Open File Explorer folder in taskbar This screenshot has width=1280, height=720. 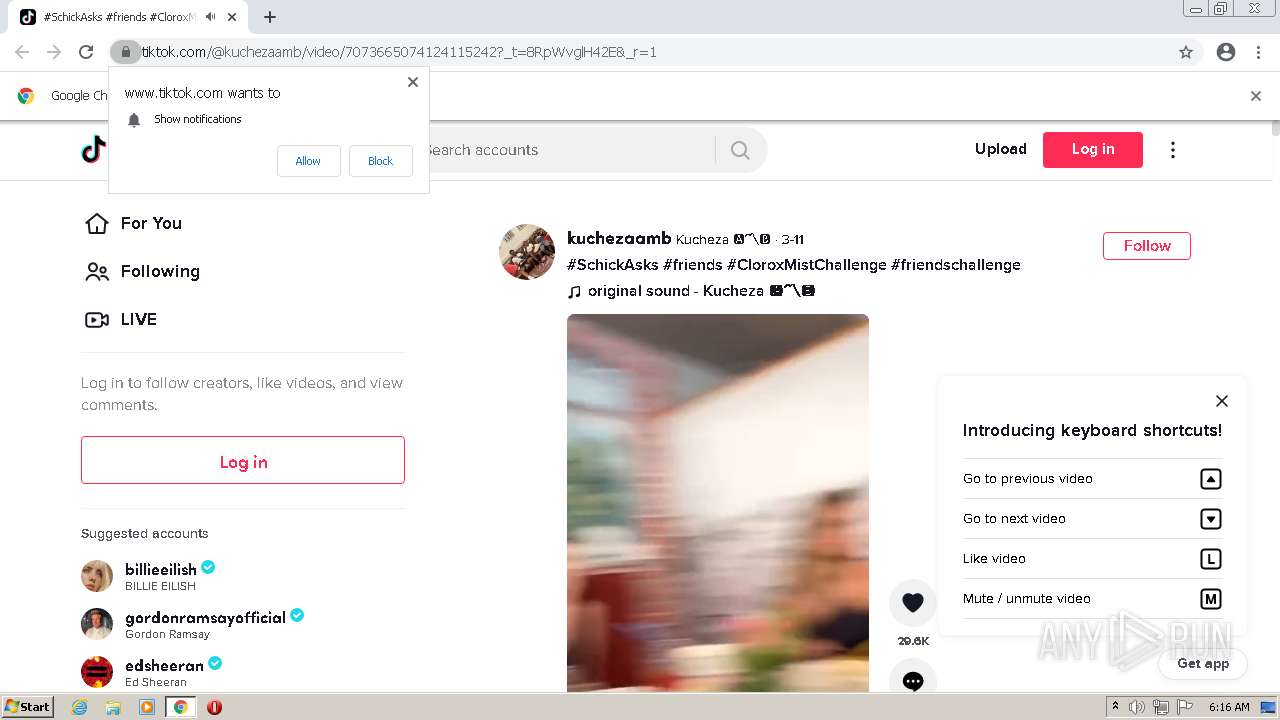coord(113,707)
